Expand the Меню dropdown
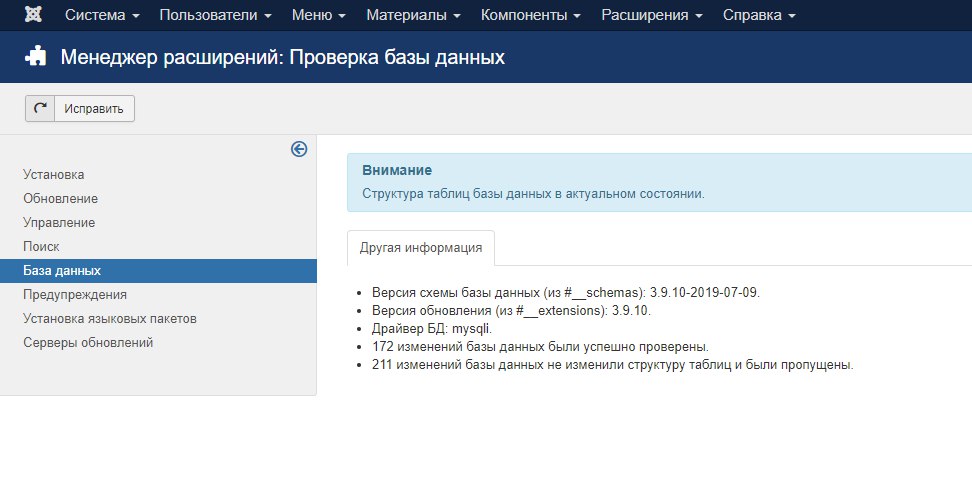 point(319,15)
